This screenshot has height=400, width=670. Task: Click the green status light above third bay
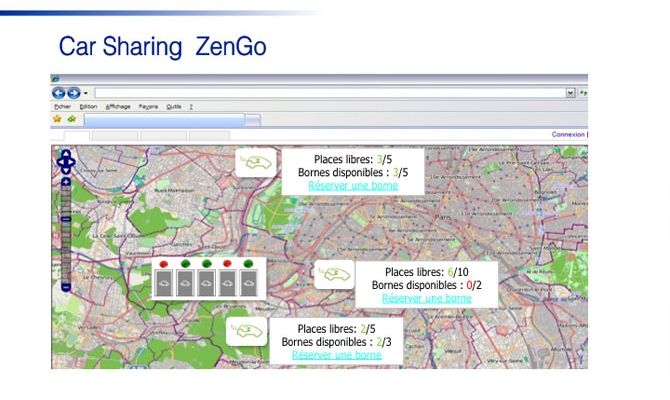coord(207,263)
